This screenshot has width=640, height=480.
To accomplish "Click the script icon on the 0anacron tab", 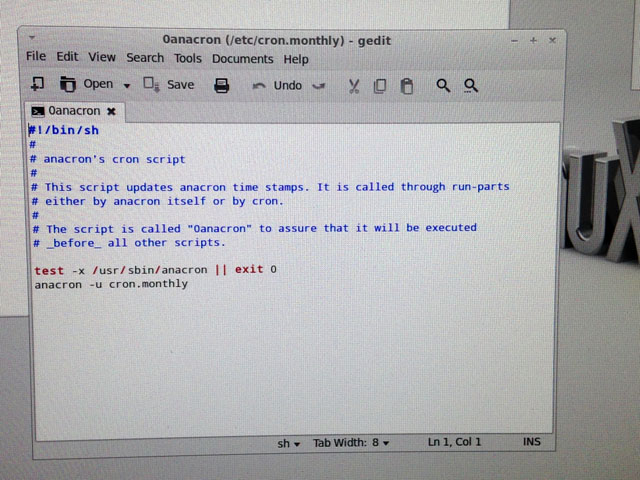I will coord(38,111).
